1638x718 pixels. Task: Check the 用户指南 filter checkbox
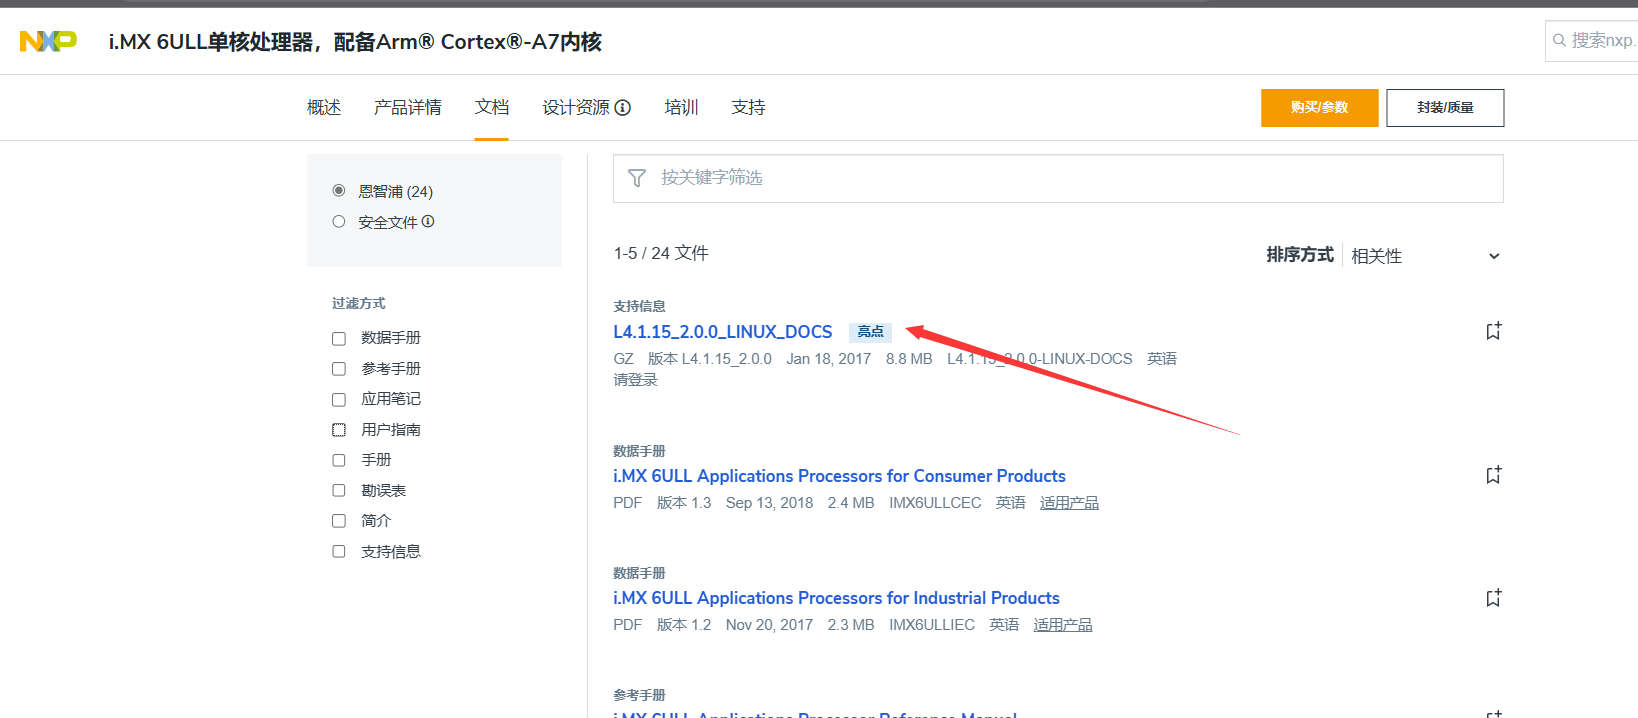pyautogui.click(x=339, y=430)
